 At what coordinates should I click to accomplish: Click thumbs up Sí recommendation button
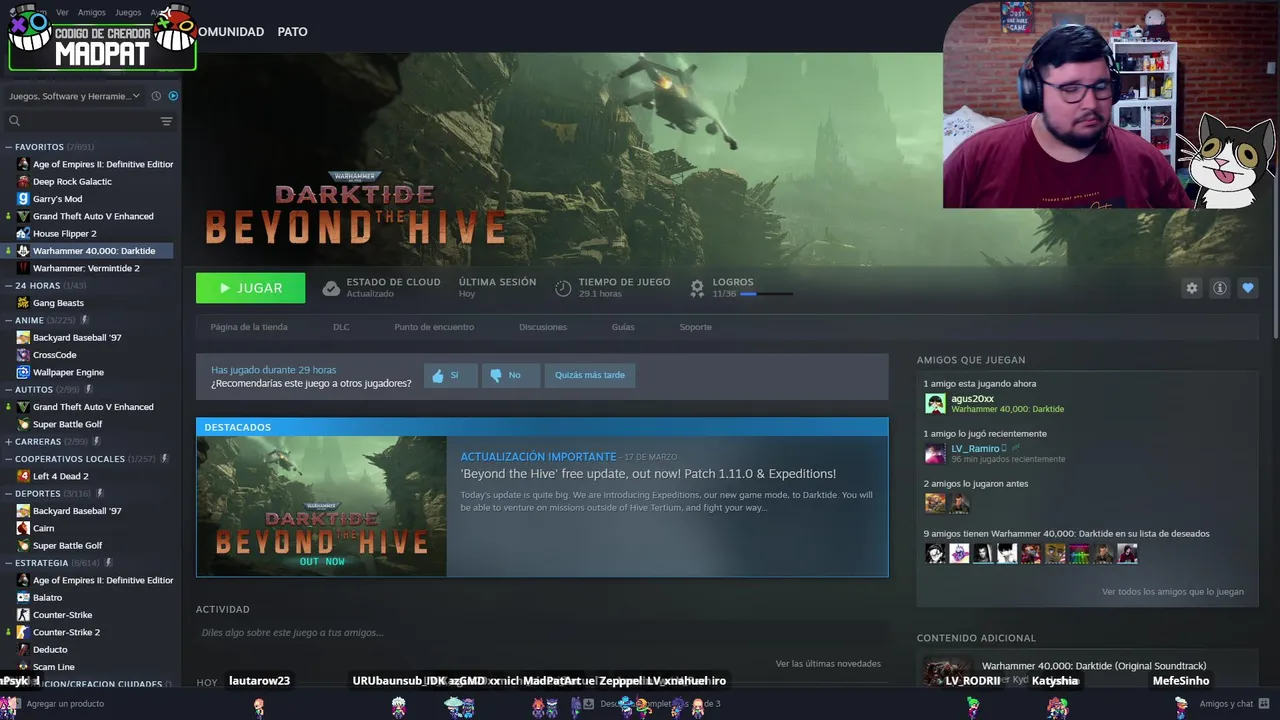(450, 375)
